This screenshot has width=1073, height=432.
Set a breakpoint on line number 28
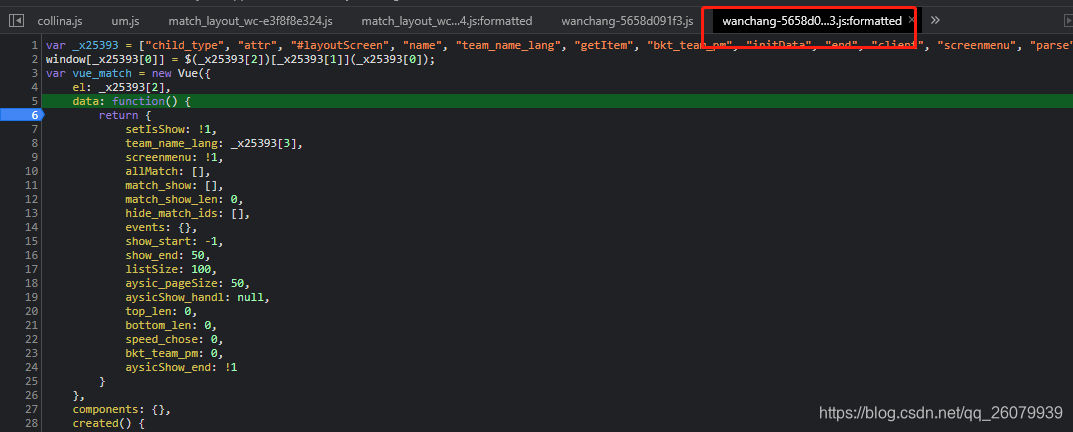click(31, 423)
